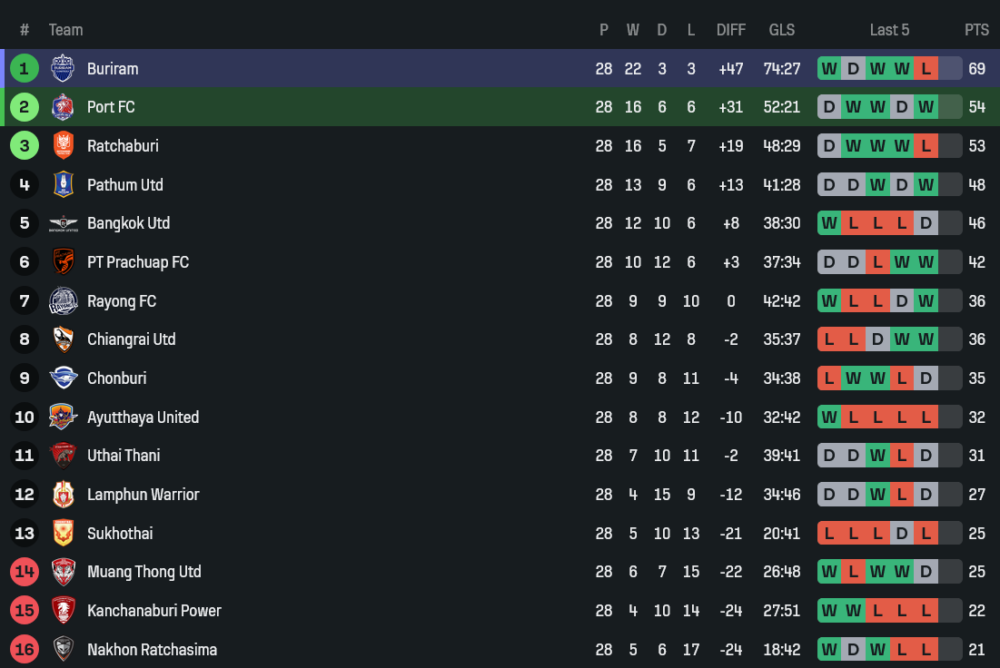Sort by the DIFF column header

731,30
